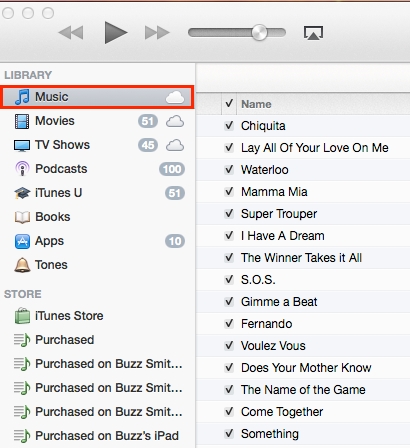Click the 51 badge next to Movies
Screen dimensions: 410x448
click(x=148, y=121)
